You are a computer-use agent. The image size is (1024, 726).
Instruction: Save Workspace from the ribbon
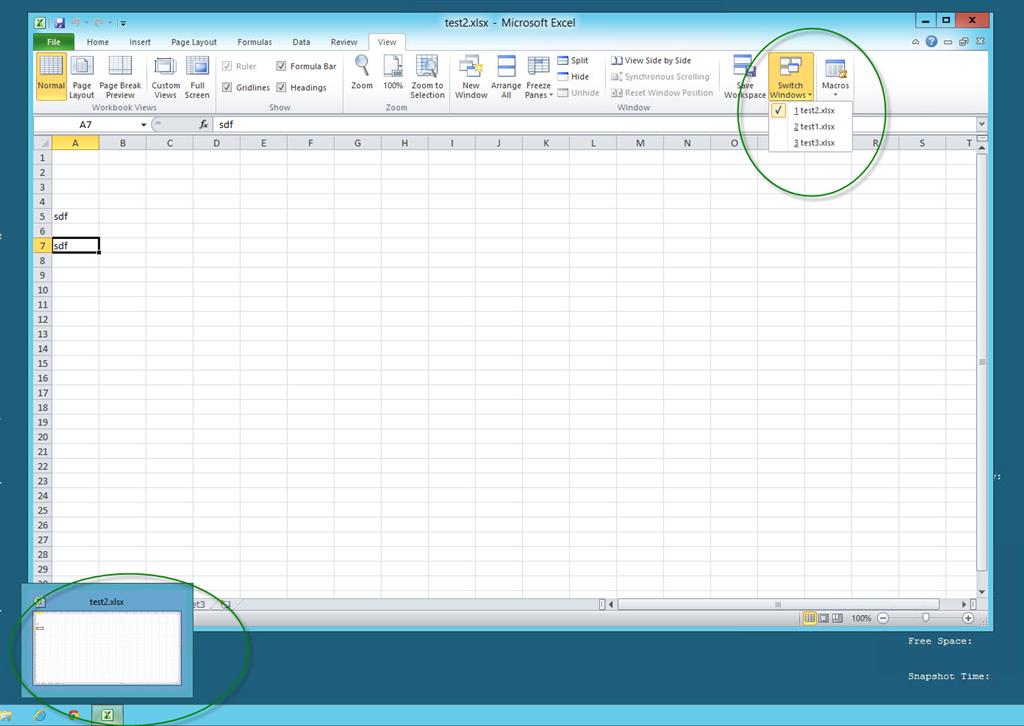744,76
